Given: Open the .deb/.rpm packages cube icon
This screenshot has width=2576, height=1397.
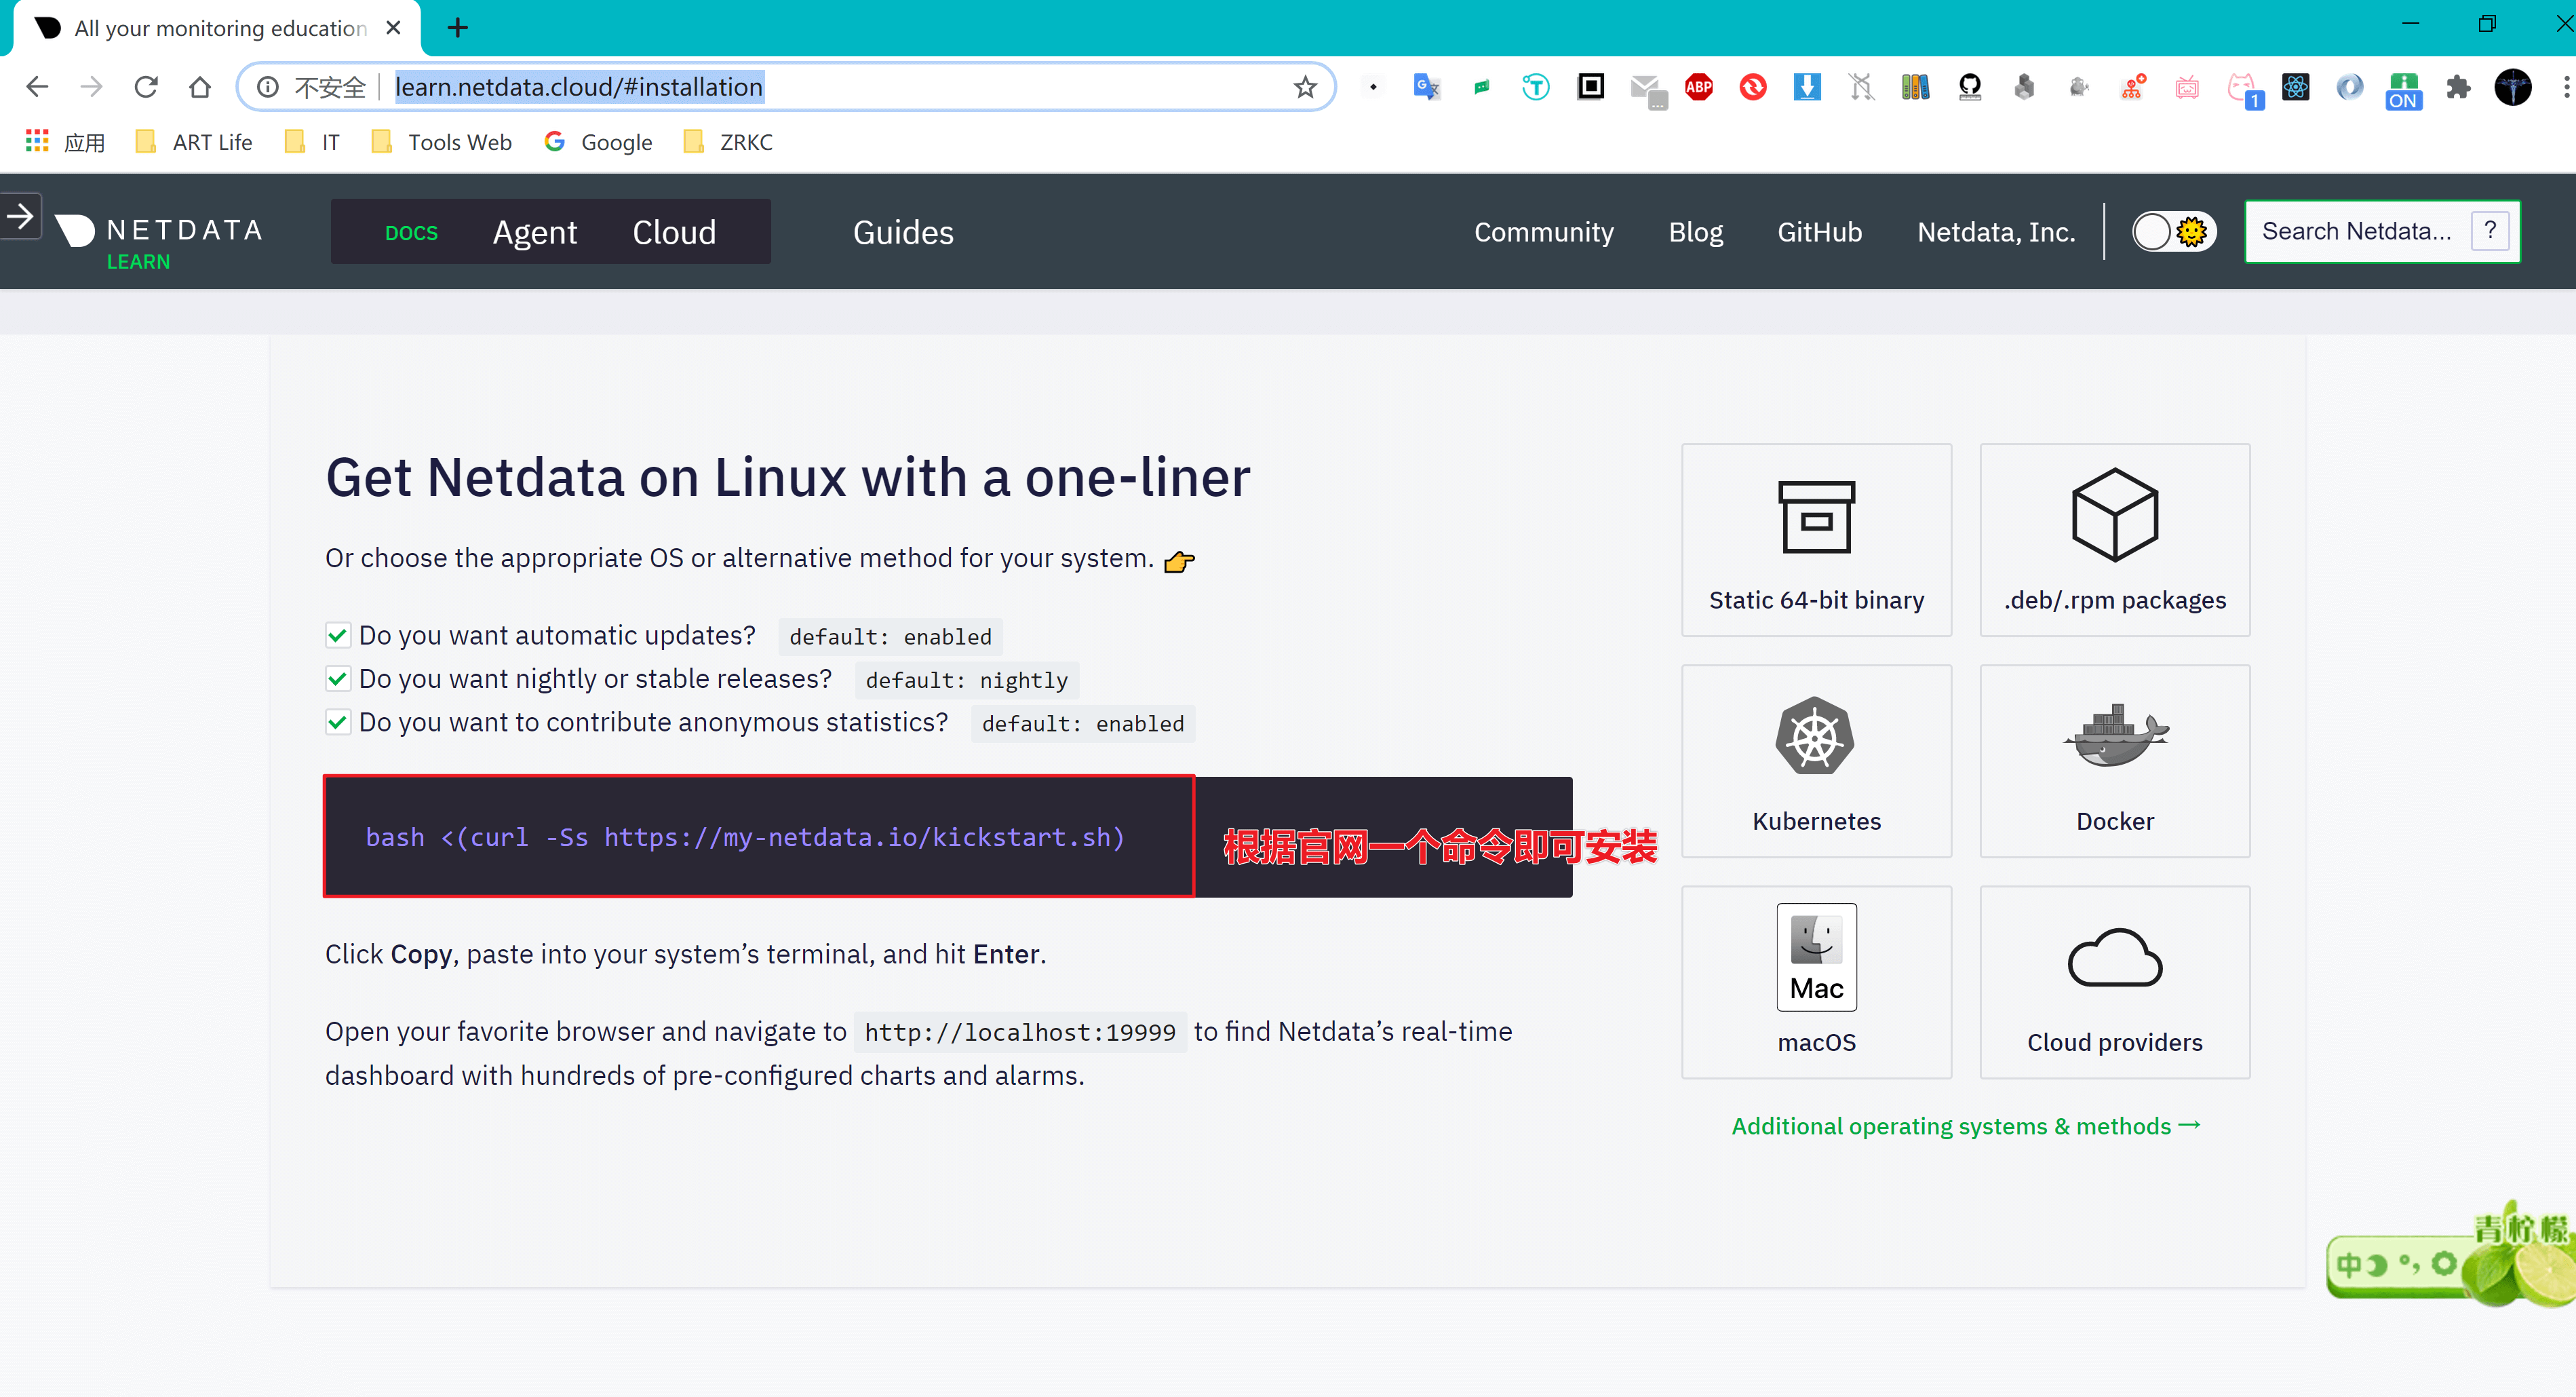Looking at the screenshot, I should click(x=2114, y=514).
